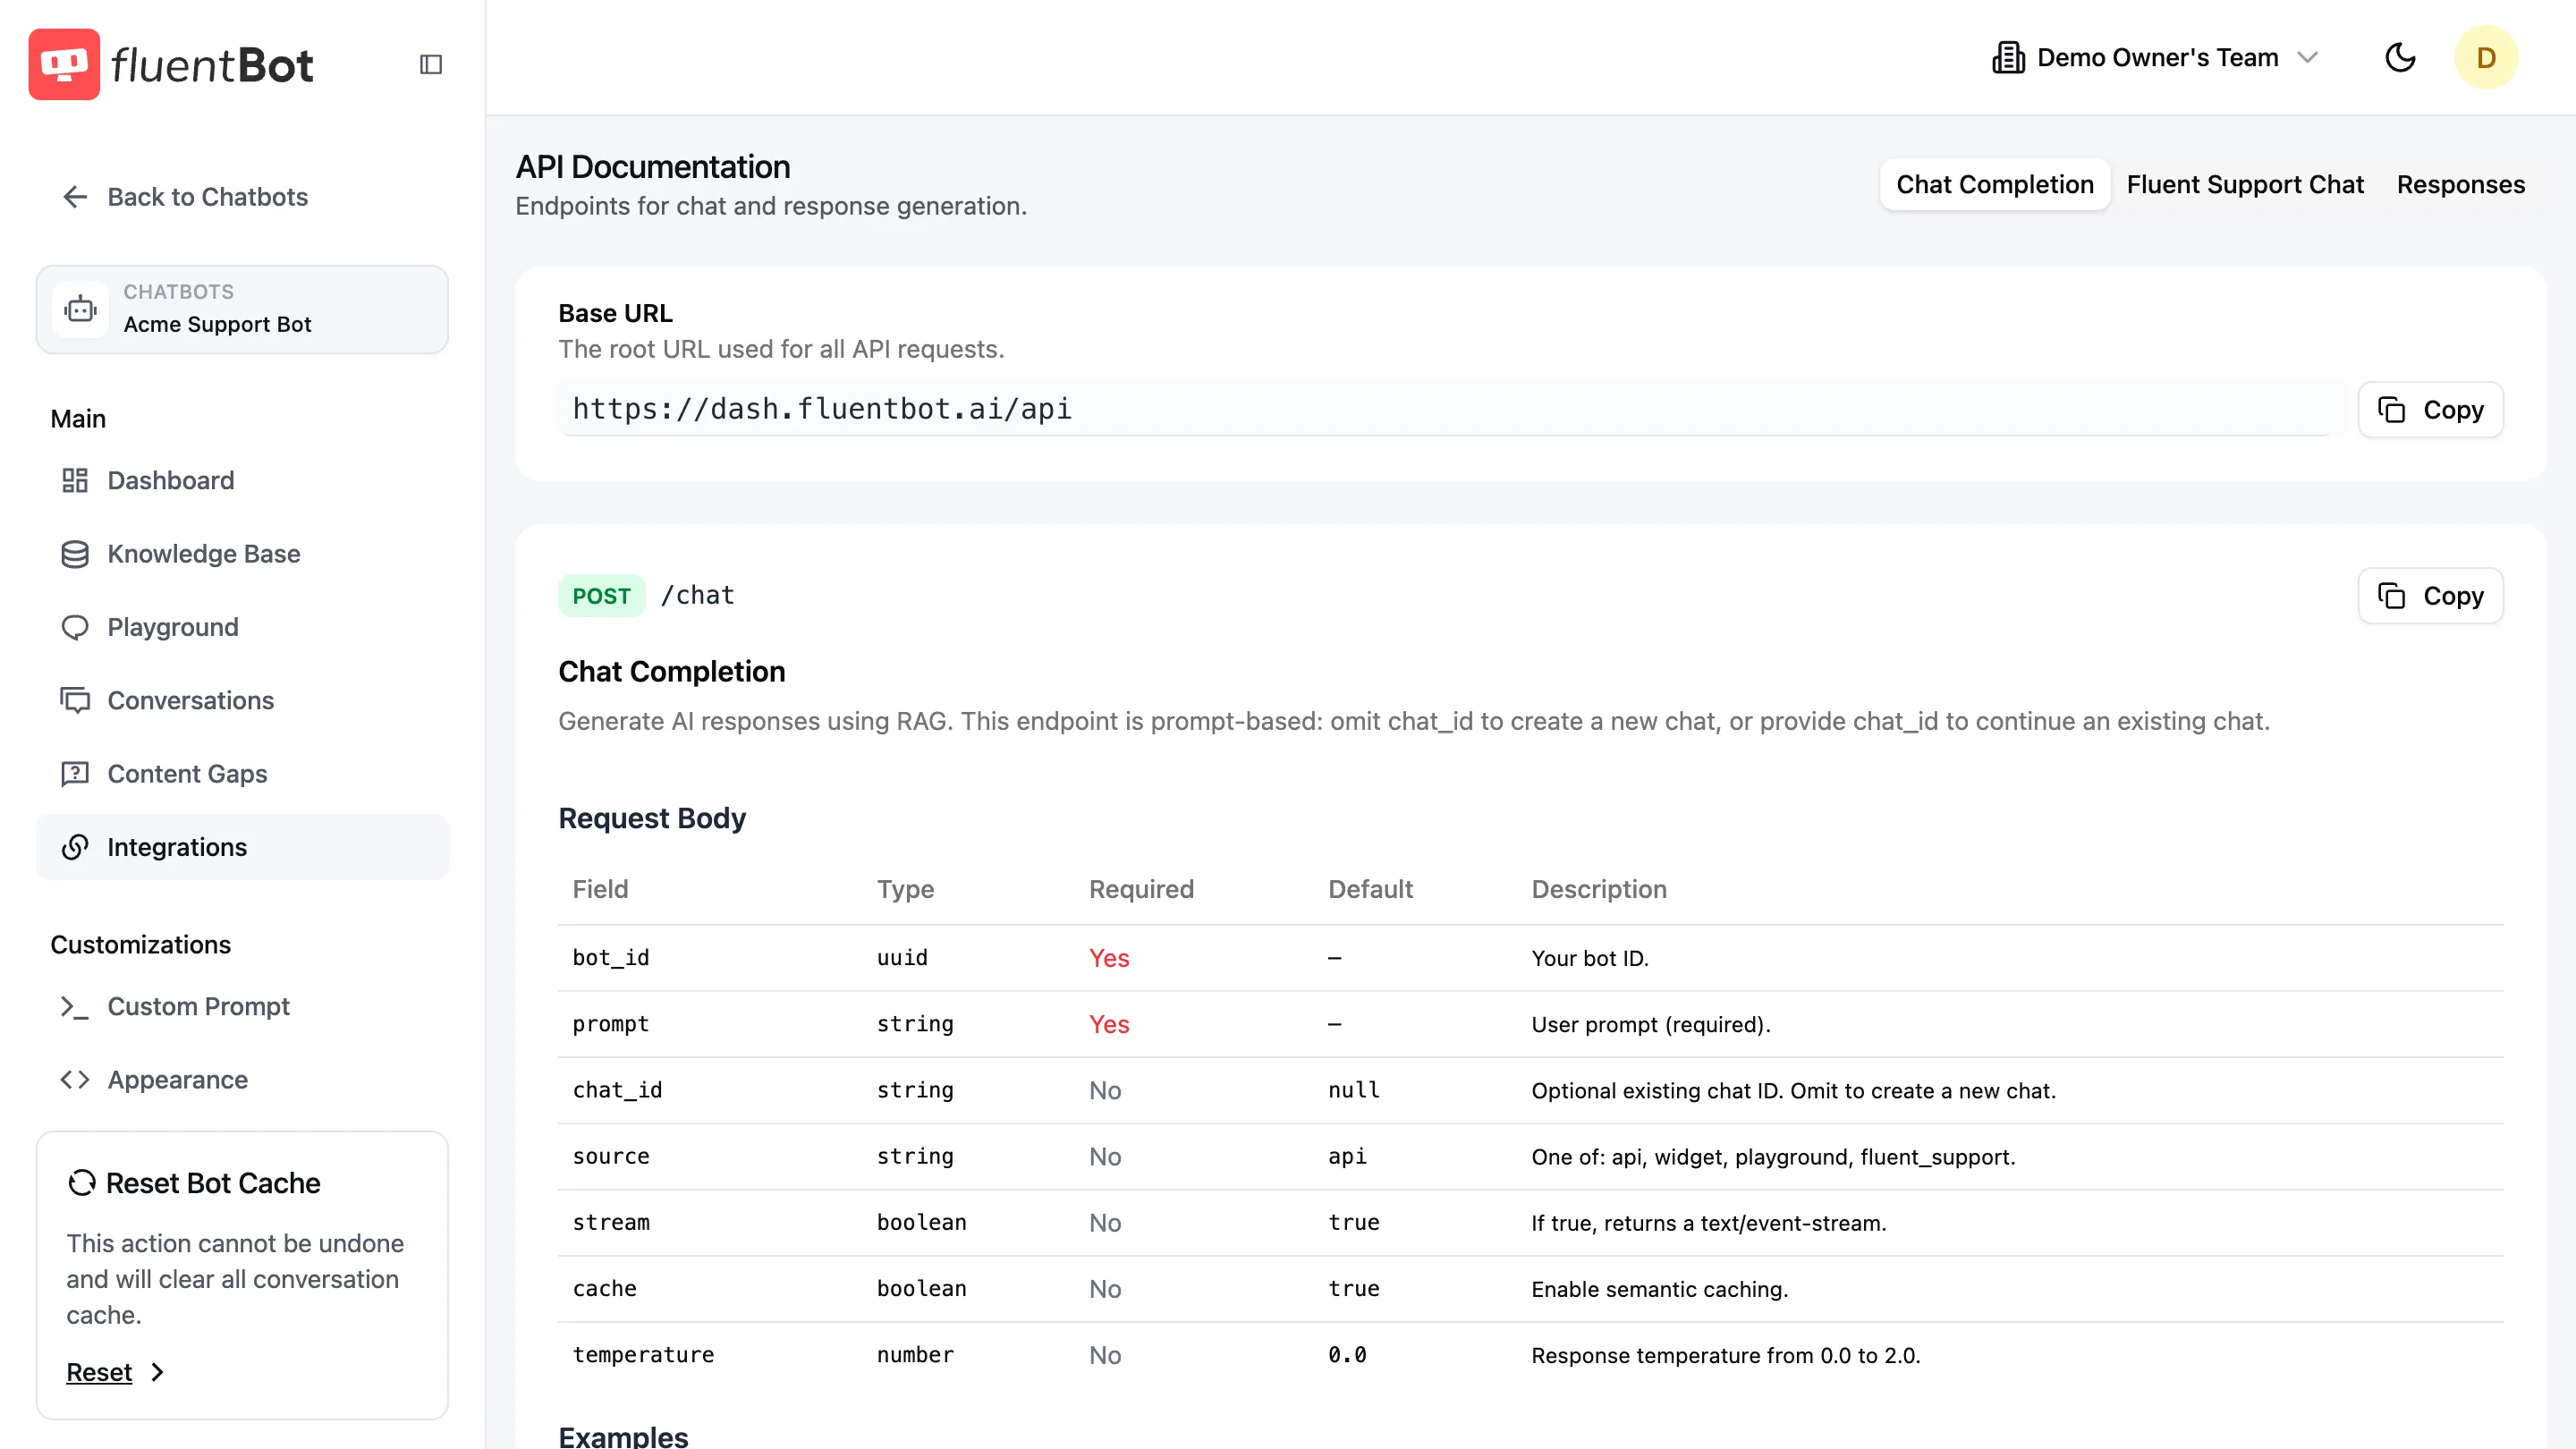Viewport: 2576px width, 1449px height.
Task: Click the Custom Prompt terminal icon
Action: 75,1006
